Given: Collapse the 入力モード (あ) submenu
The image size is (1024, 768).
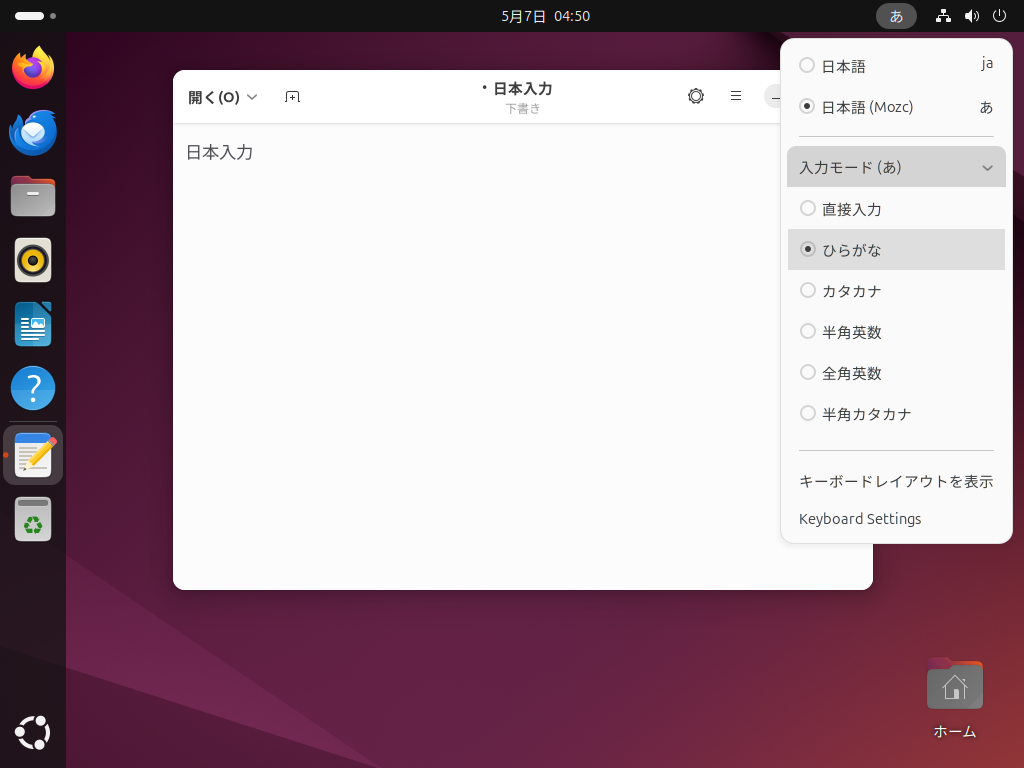Looking at the screenshot, I should point(895,168).
